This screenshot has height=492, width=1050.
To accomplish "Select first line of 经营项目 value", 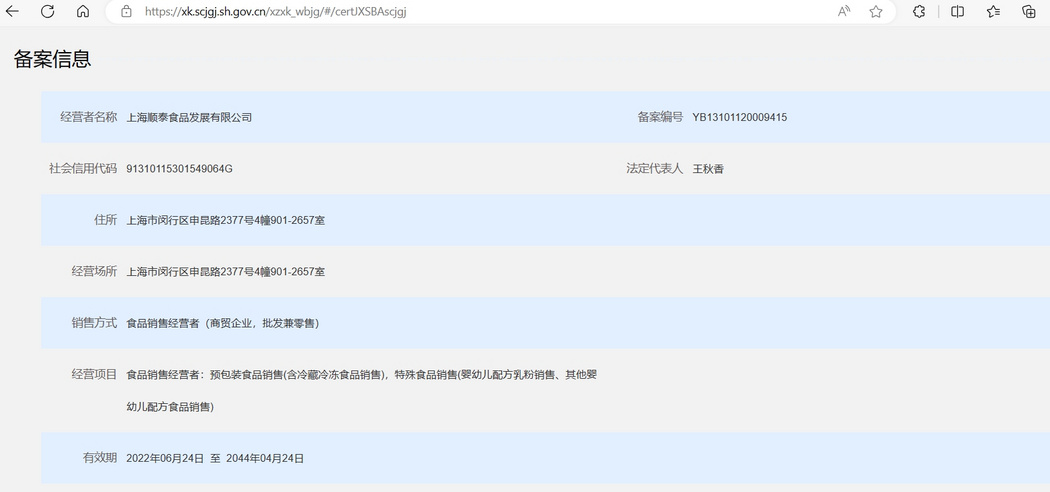I will pos(362,375).
